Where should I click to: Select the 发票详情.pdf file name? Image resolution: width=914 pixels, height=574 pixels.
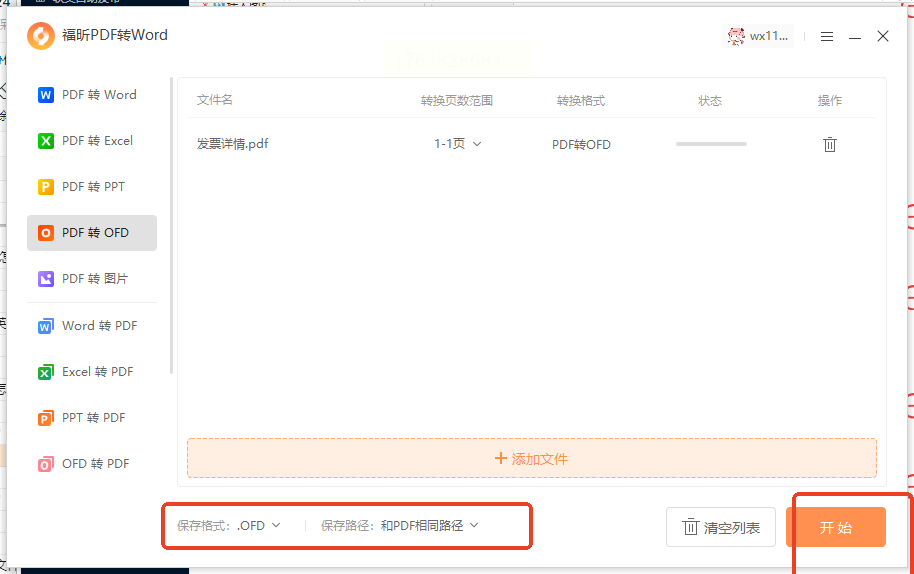(x=232, y=144)
